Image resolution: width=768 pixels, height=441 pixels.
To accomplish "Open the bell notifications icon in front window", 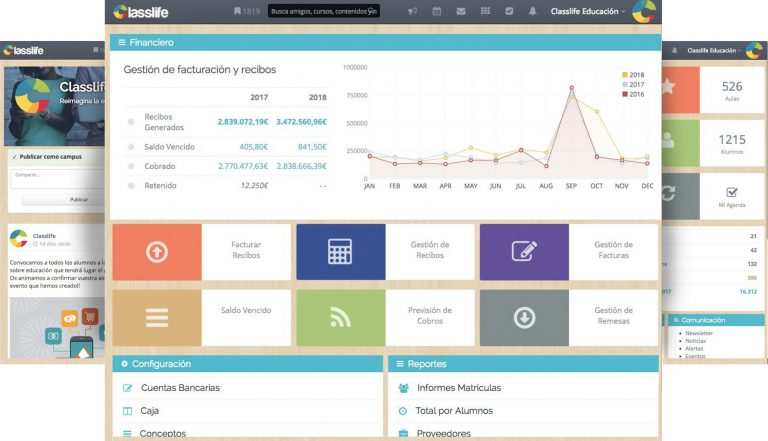I will click(532, 11).
